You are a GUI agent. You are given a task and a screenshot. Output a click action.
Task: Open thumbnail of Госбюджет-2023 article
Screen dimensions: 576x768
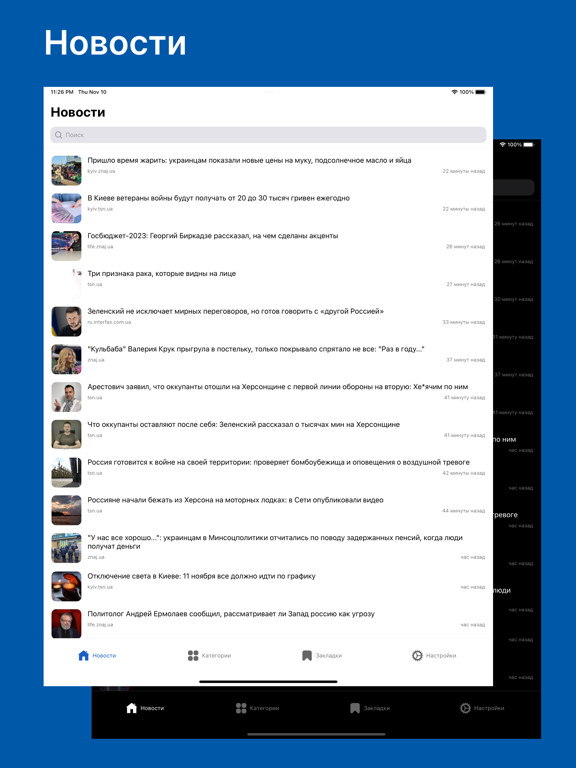point(66,246)
